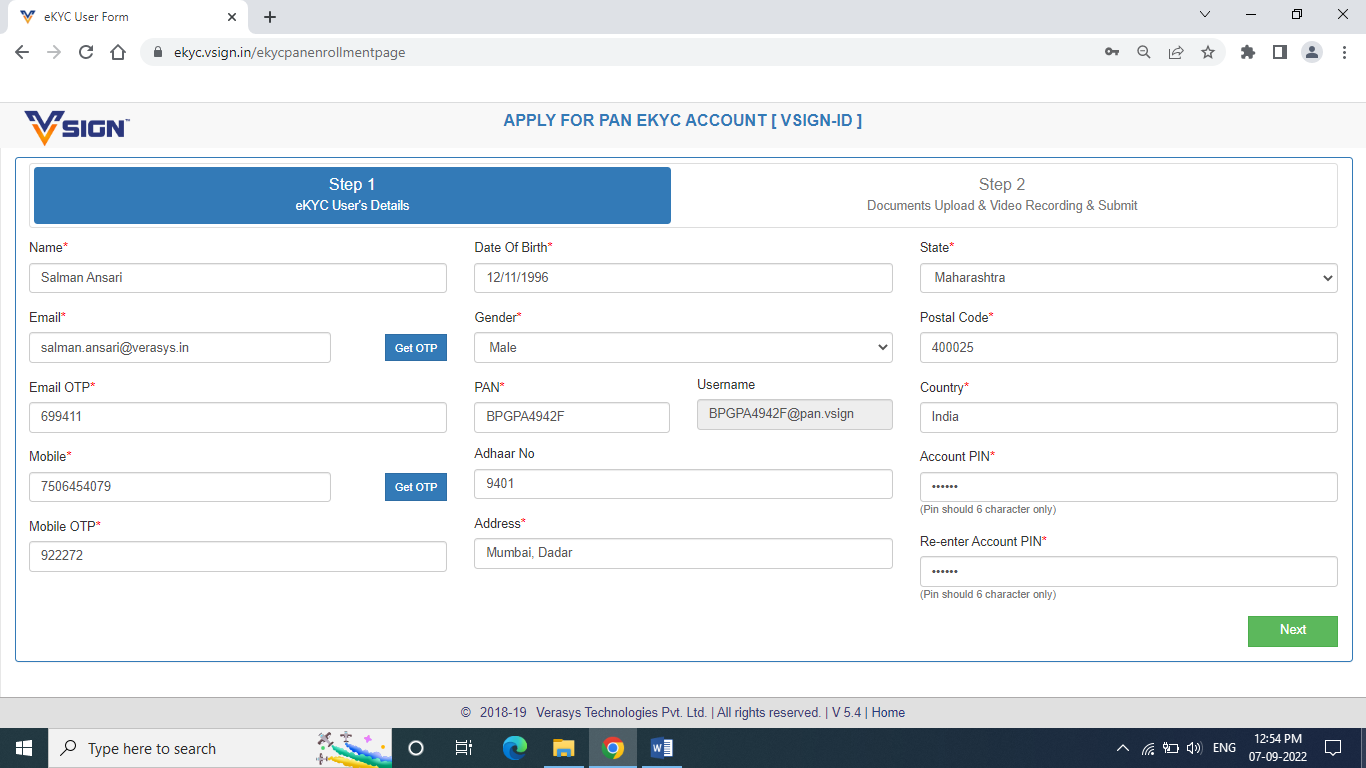Open the Extensions puzzle icon
The width and height of the screenshot is (1366, 768).
[1248, 52]
